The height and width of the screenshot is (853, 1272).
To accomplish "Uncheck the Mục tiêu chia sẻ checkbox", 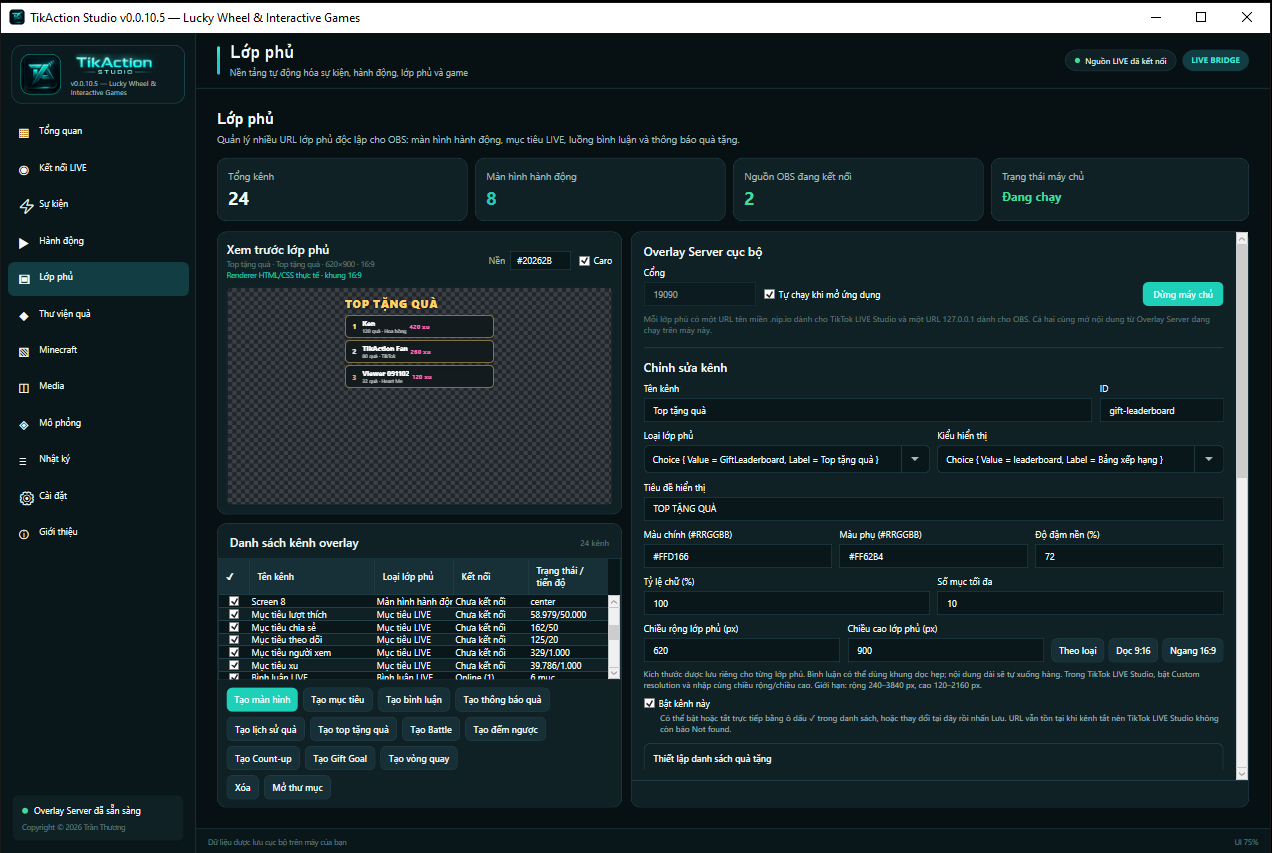I will pos(234,627).
